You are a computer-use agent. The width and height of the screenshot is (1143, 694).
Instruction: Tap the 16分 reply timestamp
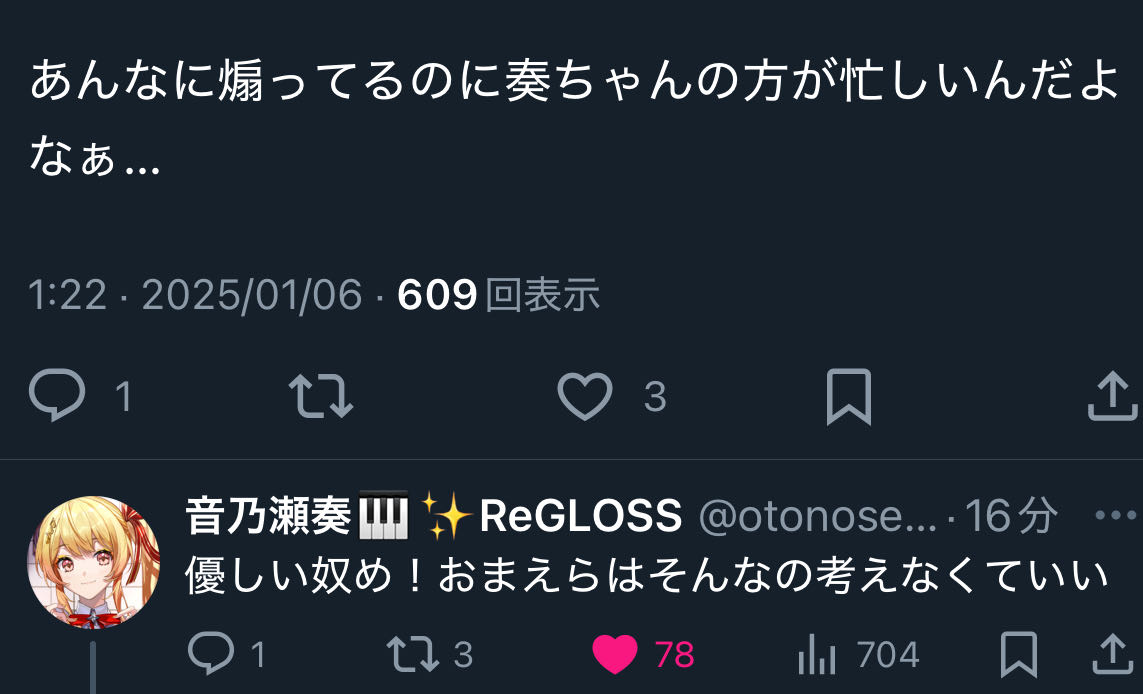(1011, 516)
